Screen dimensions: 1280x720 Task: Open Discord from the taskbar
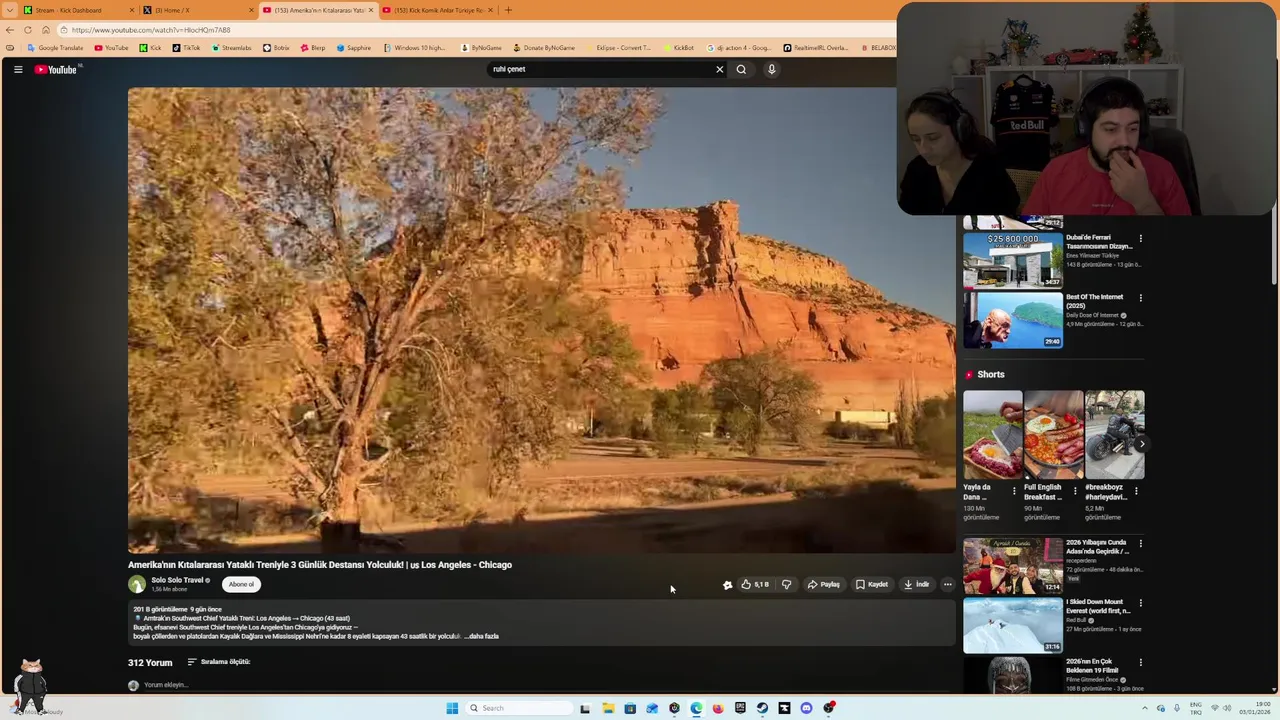click(806, 708)
